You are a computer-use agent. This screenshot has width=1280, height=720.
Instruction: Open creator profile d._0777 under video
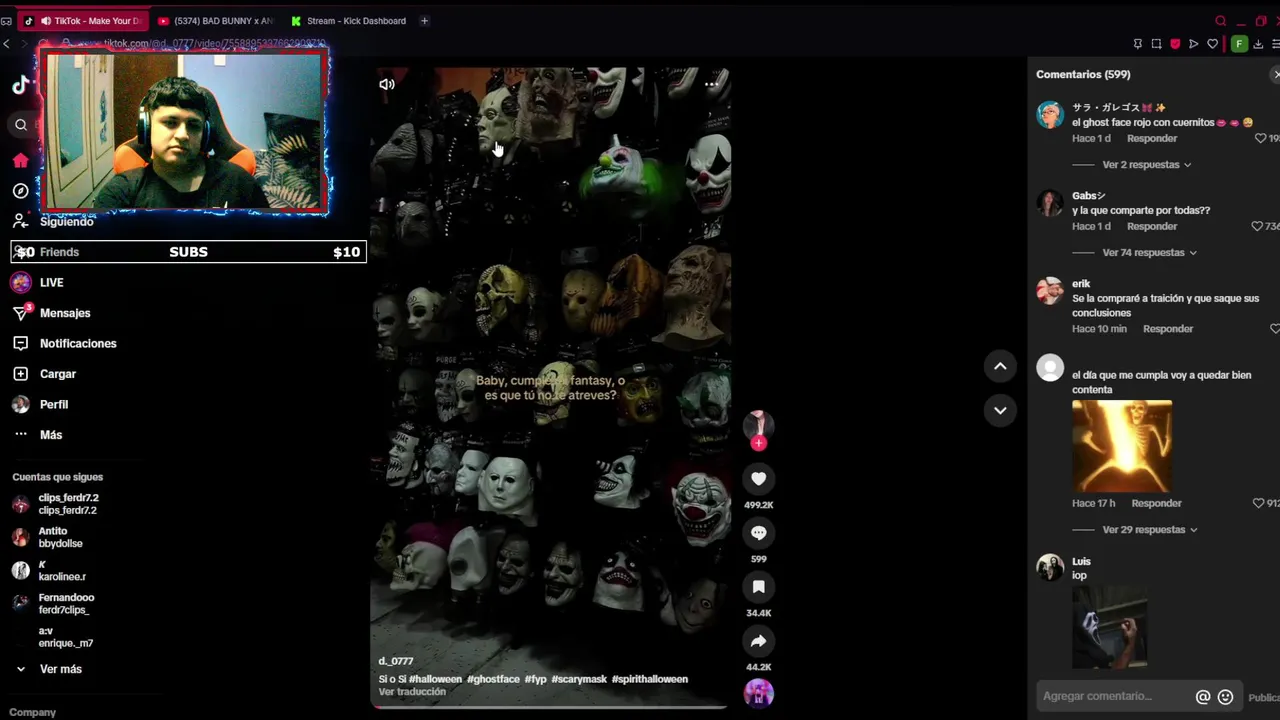[396, 661]
